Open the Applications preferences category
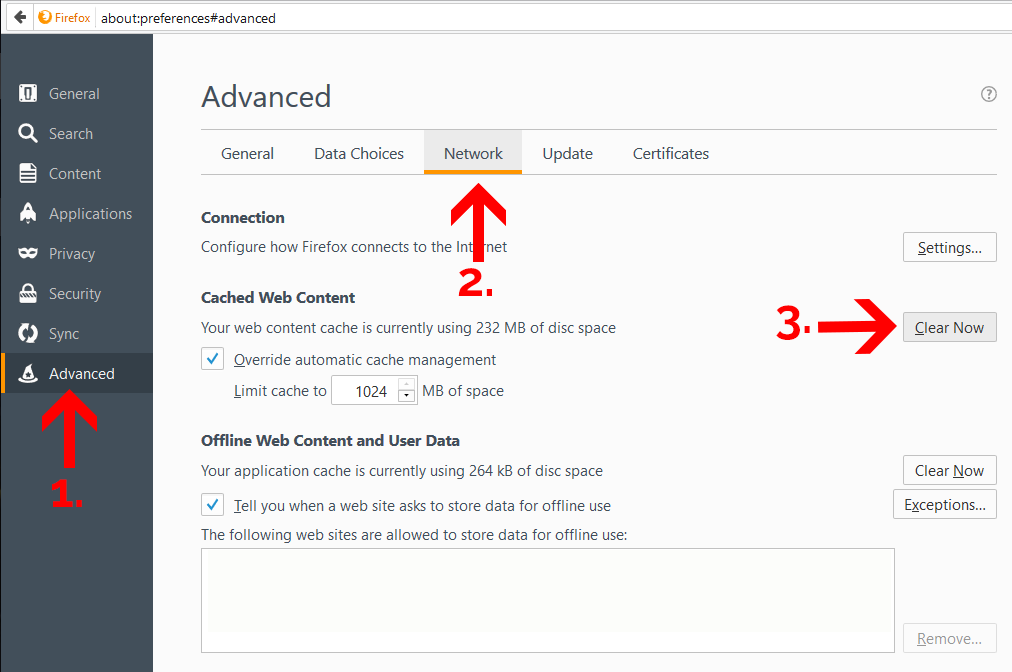The image size is (1012, 672). tap(77, 214)
